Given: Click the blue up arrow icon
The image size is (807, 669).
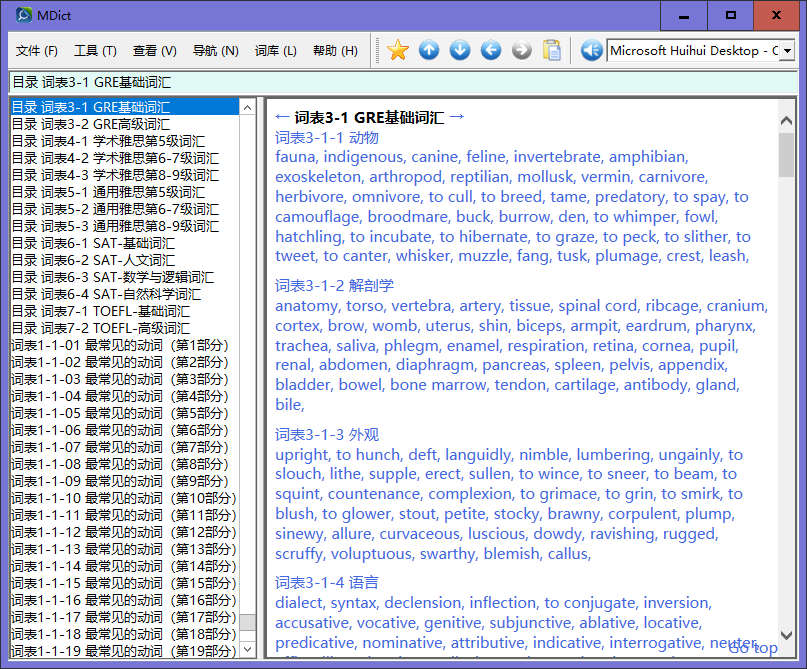Looking at the screenshot, I should [429, 50].
